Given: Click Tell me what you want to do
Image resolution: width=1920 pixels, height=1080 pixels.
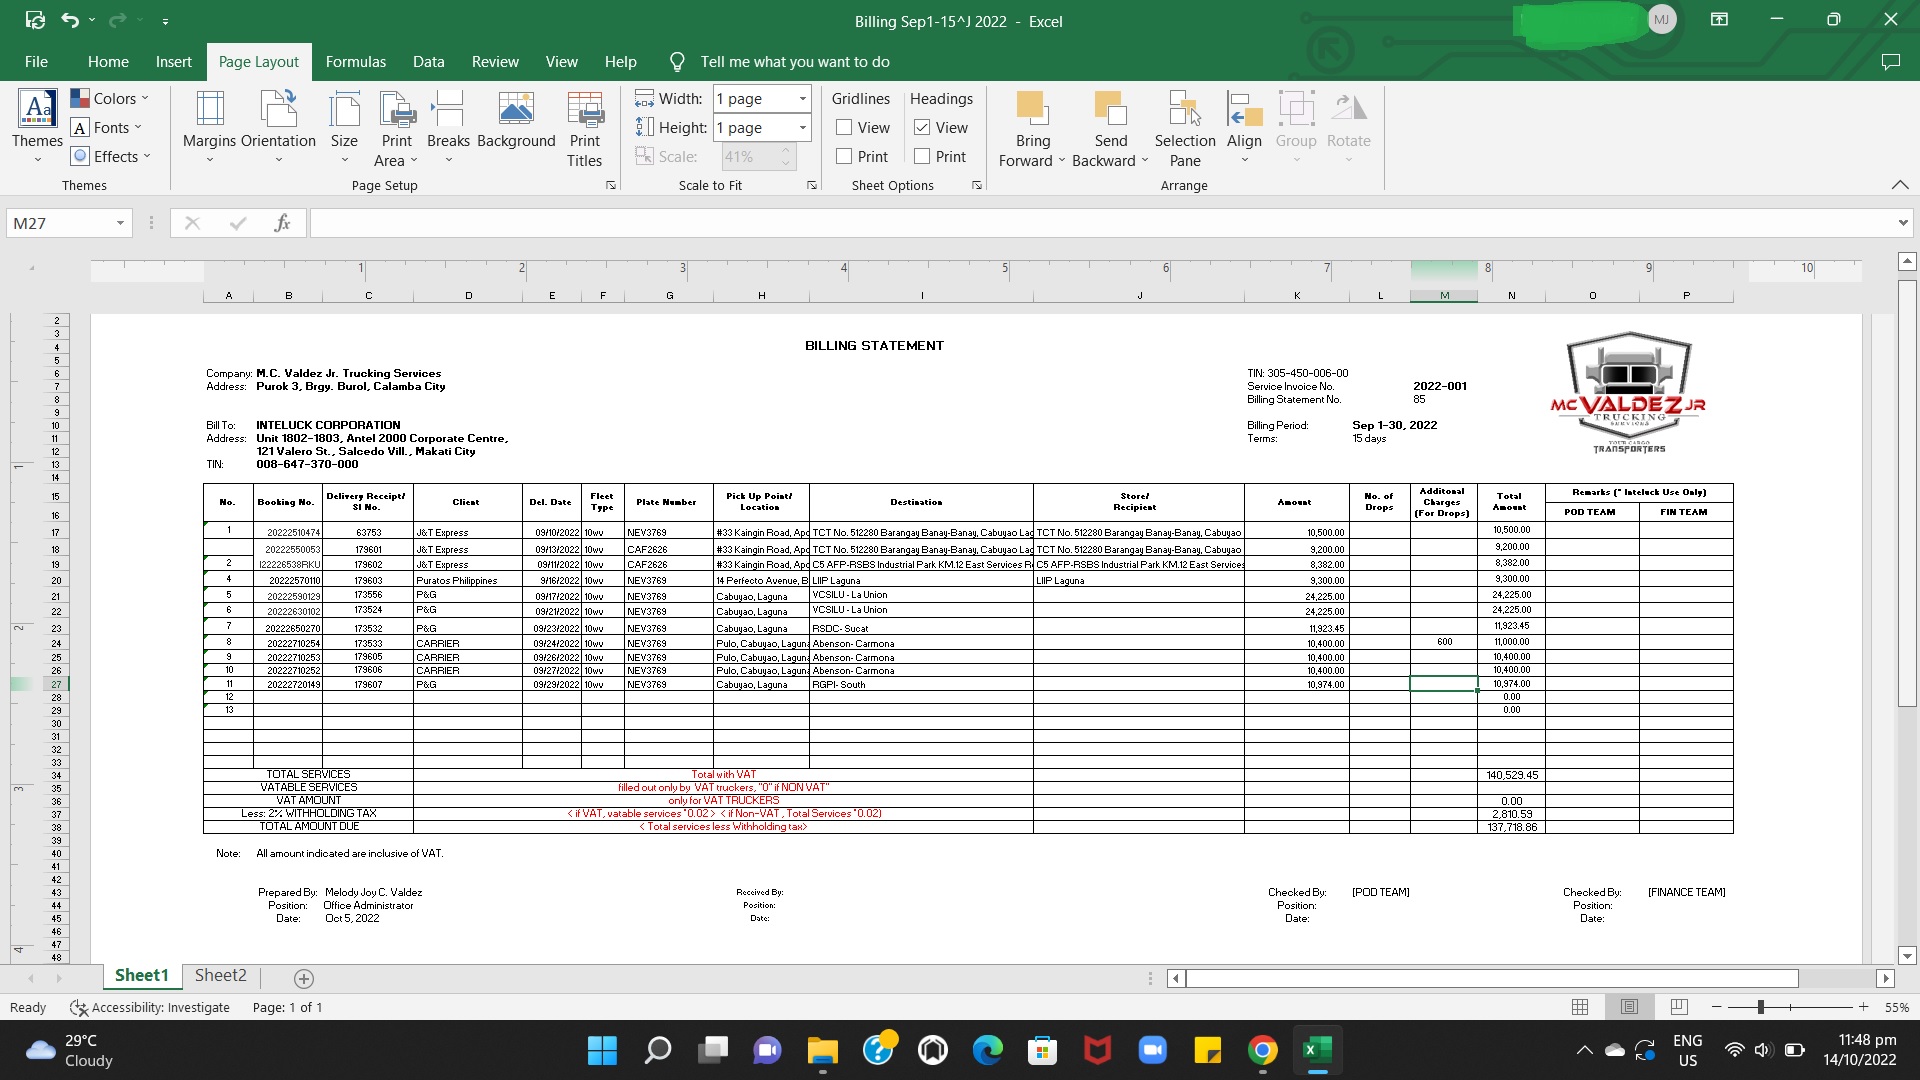Looking at the screenshot, I should 794,61.
